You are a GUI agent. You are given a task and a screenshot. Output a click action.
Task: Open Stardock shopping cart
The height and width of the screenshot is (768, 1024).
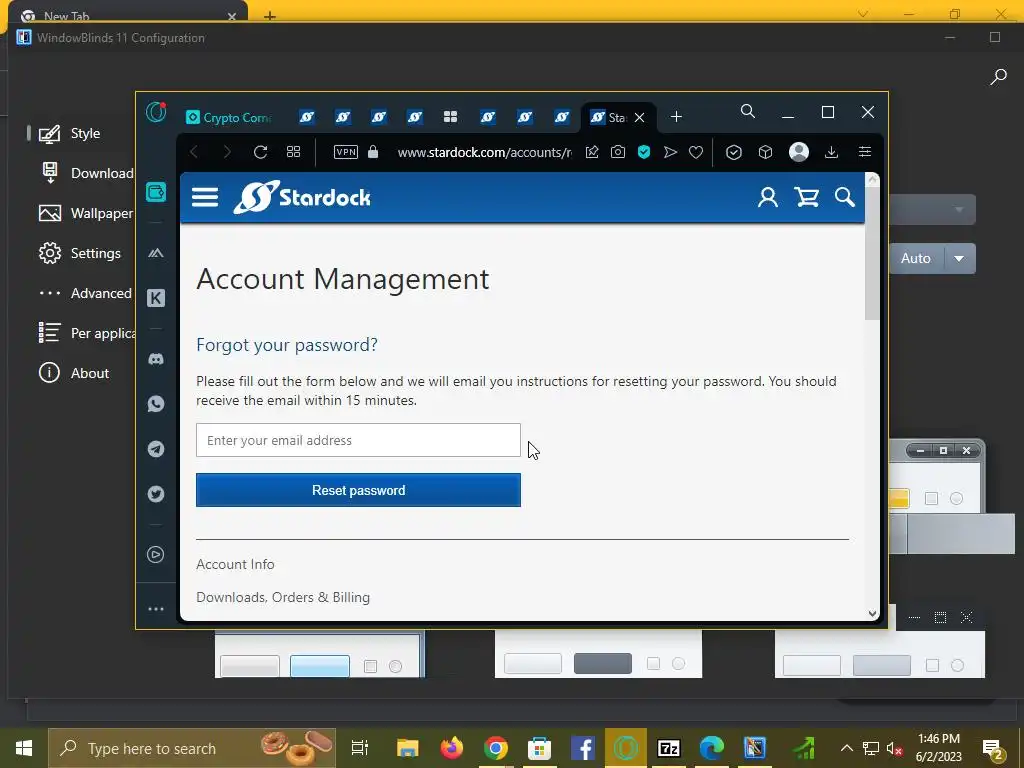click(x=807, y=197)
